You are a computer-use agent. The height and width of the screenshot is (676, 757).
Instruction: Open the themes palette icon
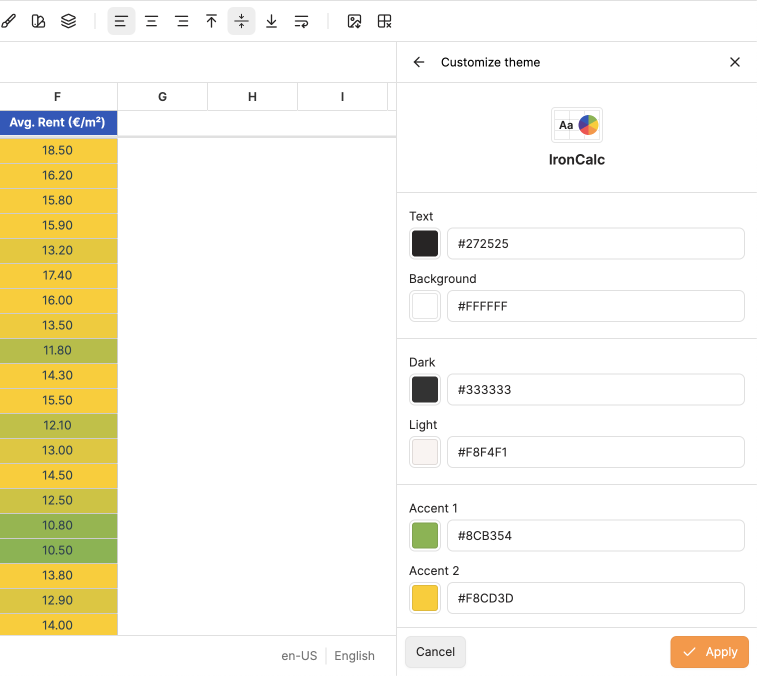pos(38,21)
